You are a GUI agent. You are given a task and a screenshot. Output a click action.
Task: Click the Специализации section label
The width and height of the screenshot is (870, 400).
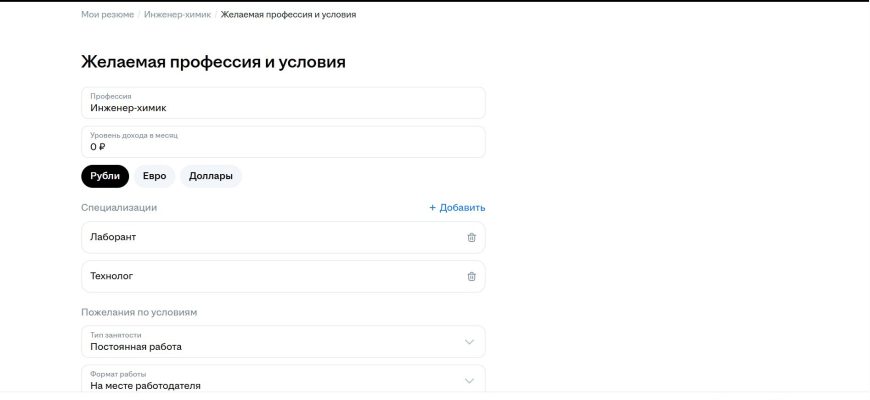[x=119, y=208]
